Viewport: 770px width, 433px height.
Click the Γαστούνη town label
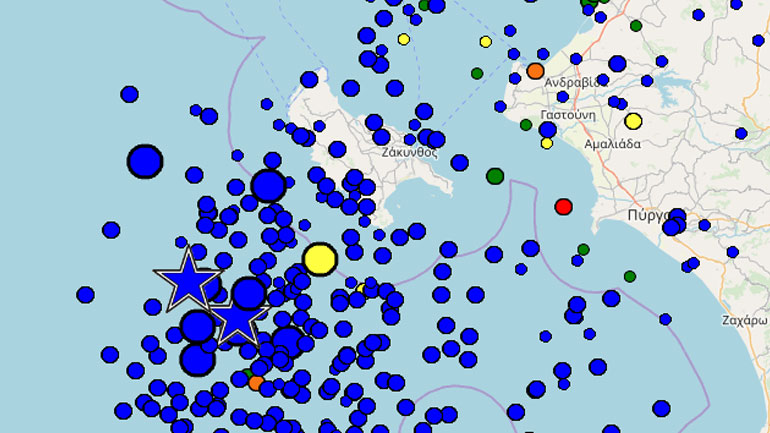point(570,115)
